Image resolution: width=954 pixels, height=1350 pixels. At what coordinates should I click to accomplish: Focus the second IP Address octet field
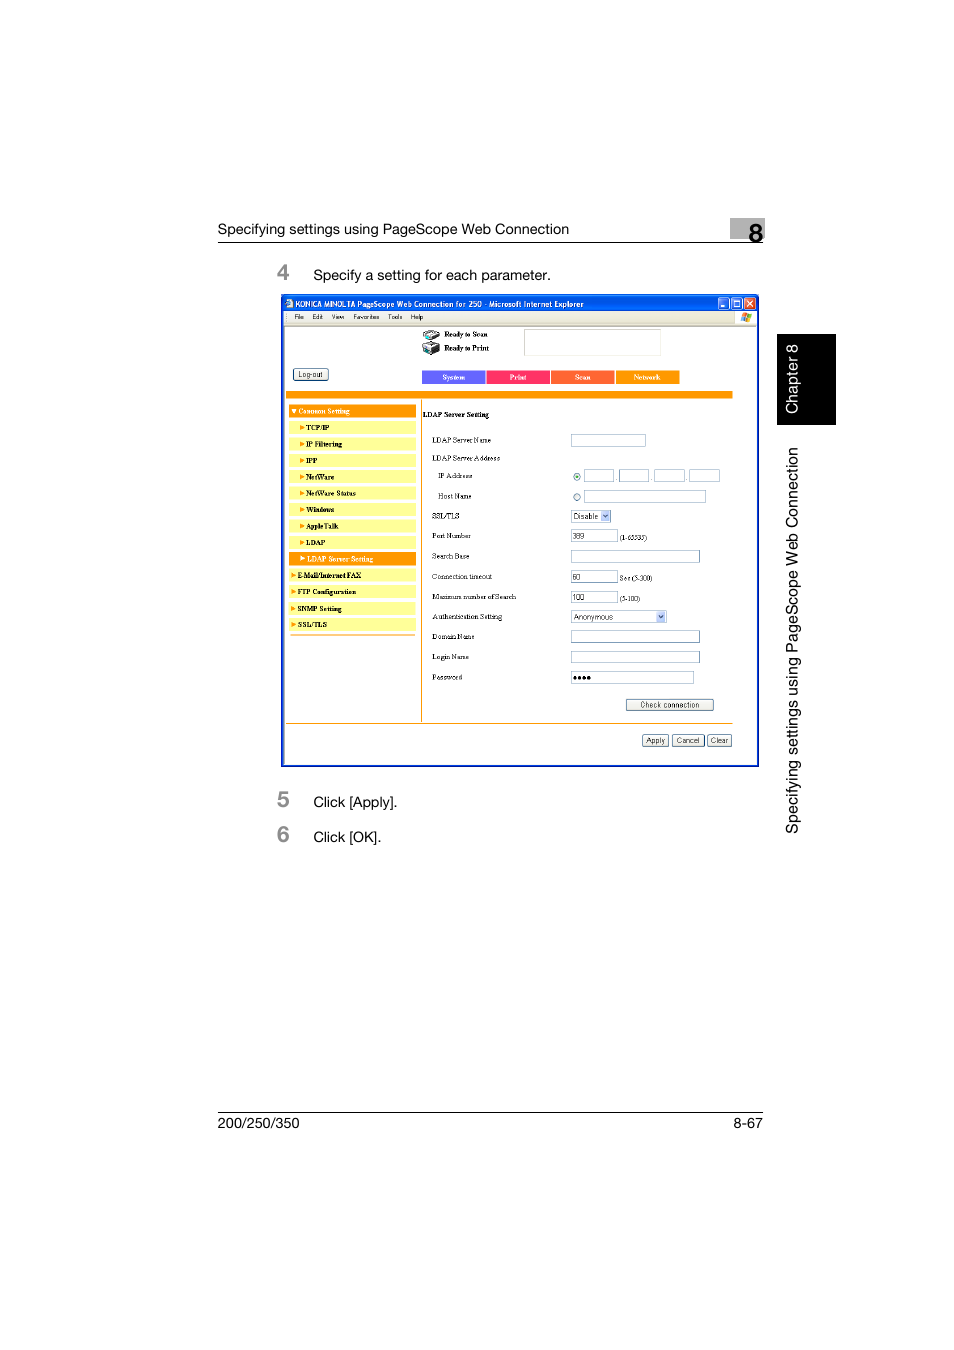(x=634, y=476)
